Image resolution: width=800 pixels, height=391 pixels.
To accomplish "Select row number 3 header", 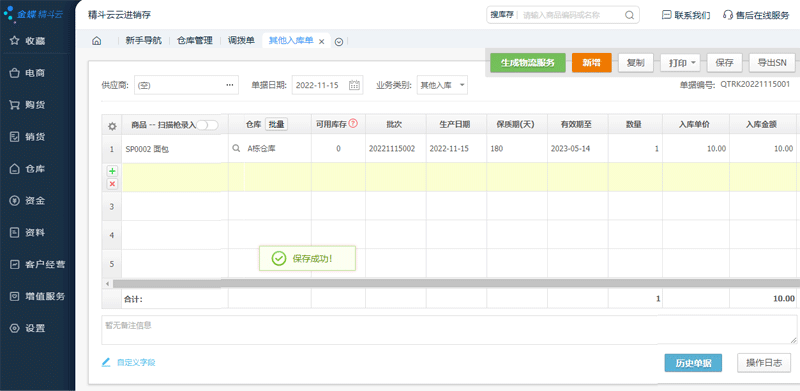I will click(x=112, y=206).
